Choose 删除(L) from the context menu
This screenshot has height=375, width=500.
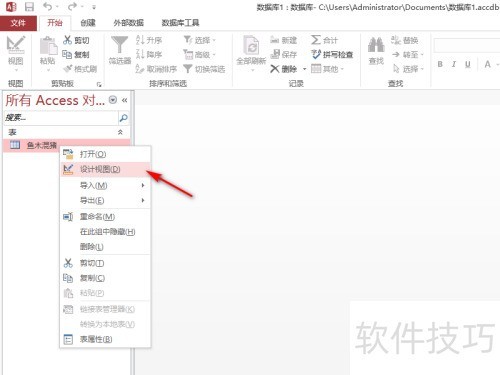(x=105, y=247)
